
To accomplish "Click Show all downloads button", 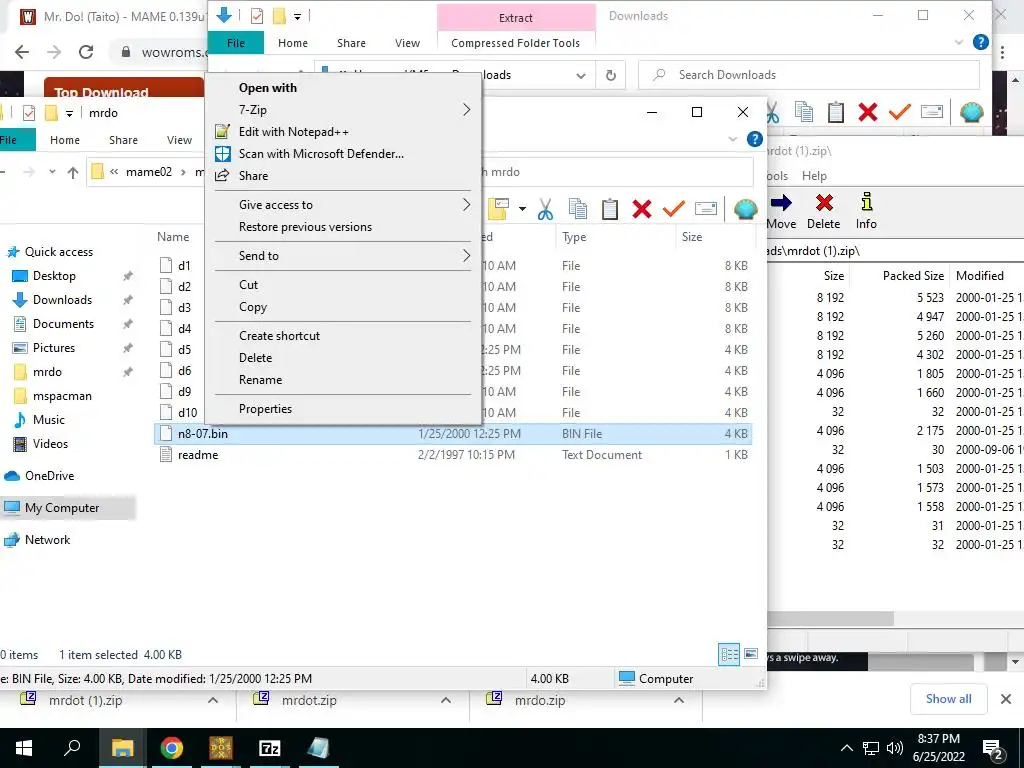I will click(948, 699).
